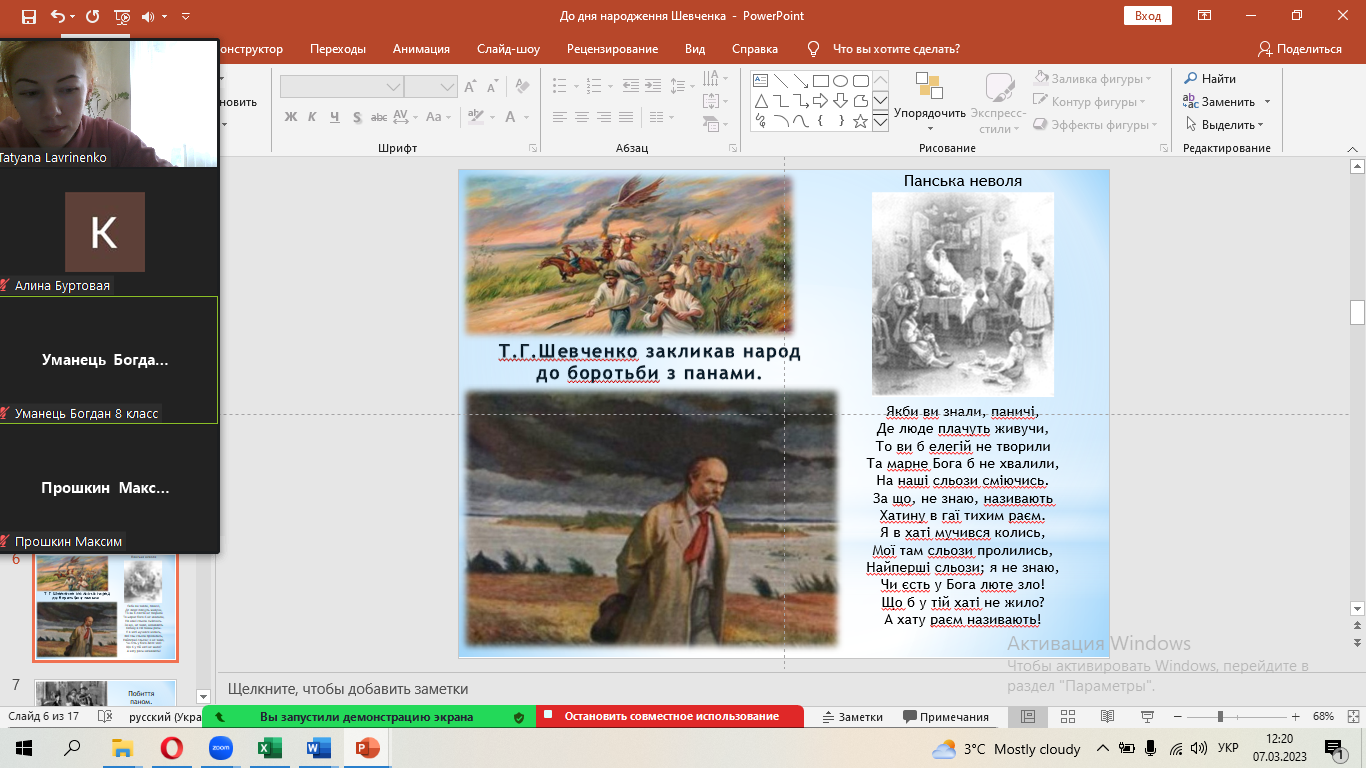The width and height of the screenshot is (1366, 768).
Task: Switch to the Слайд-шоу tab
Action: (x=508, y=49)
